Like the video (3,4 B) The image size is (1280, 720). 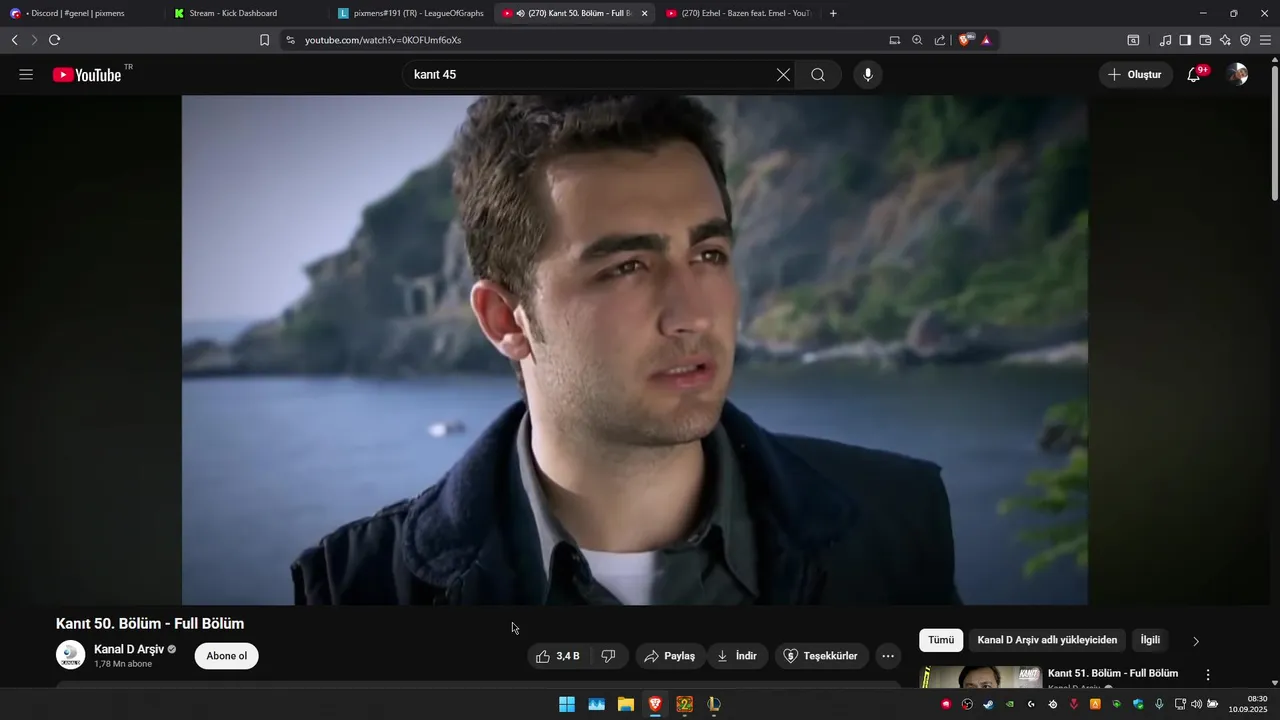(x=558, y=656)
